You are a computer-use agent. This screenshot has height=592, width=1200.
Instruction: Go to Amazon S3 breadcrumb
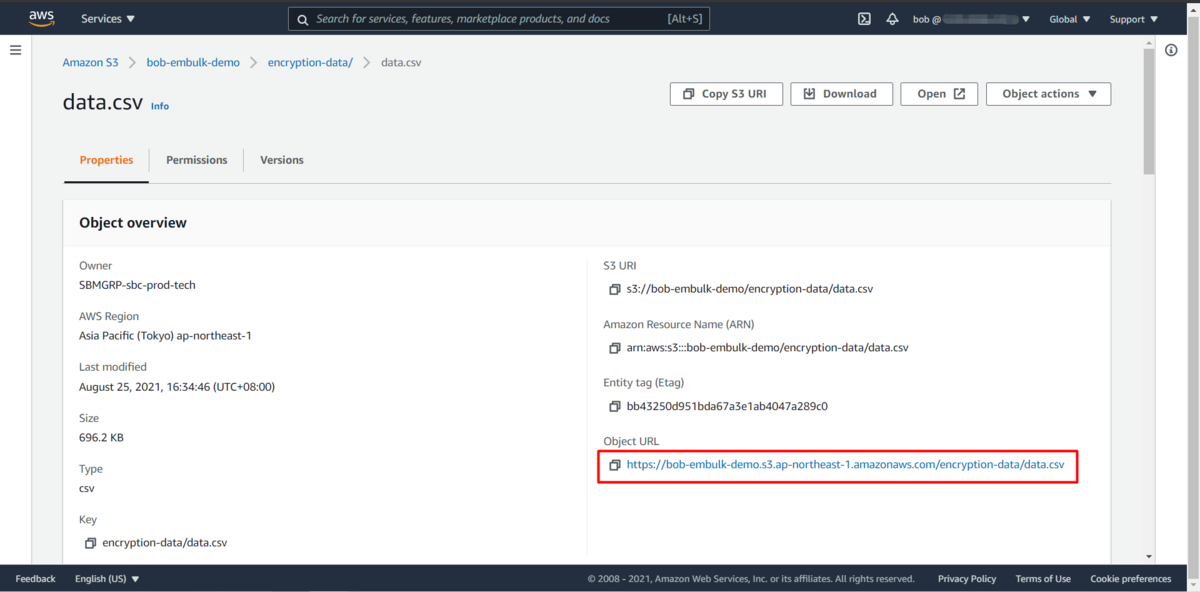point(90,62)
